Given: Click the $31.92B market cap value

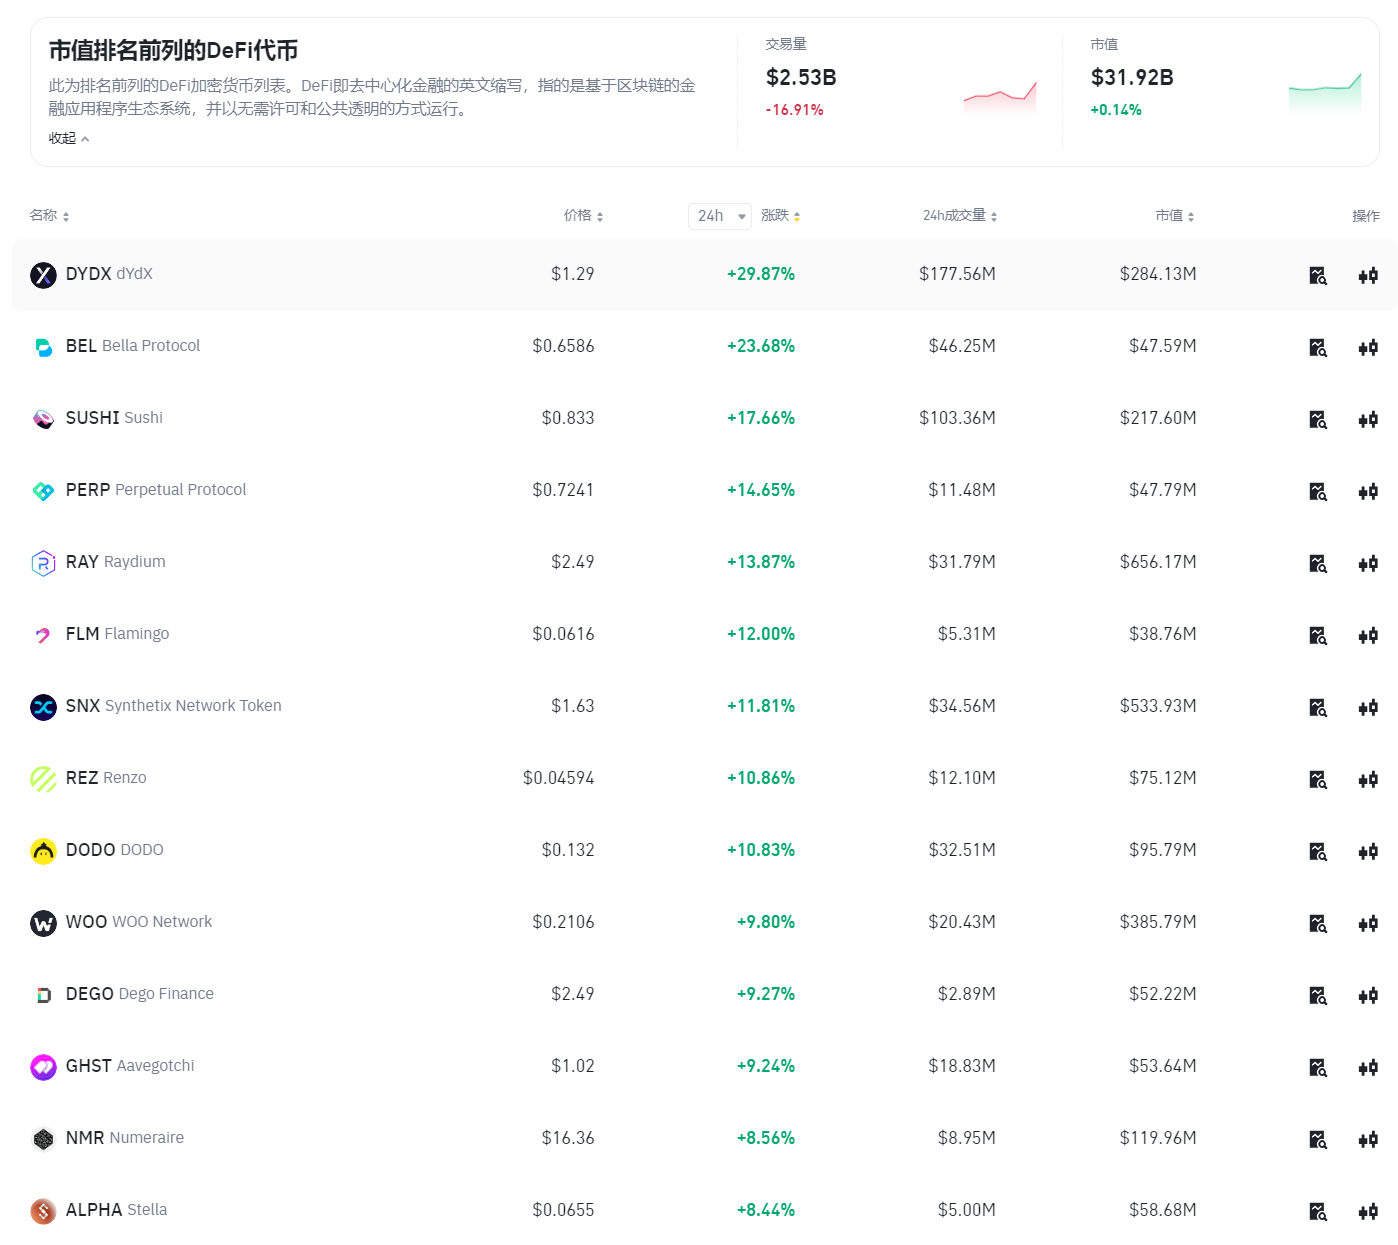Looking at the screenshot, I should pos(1132,78).
